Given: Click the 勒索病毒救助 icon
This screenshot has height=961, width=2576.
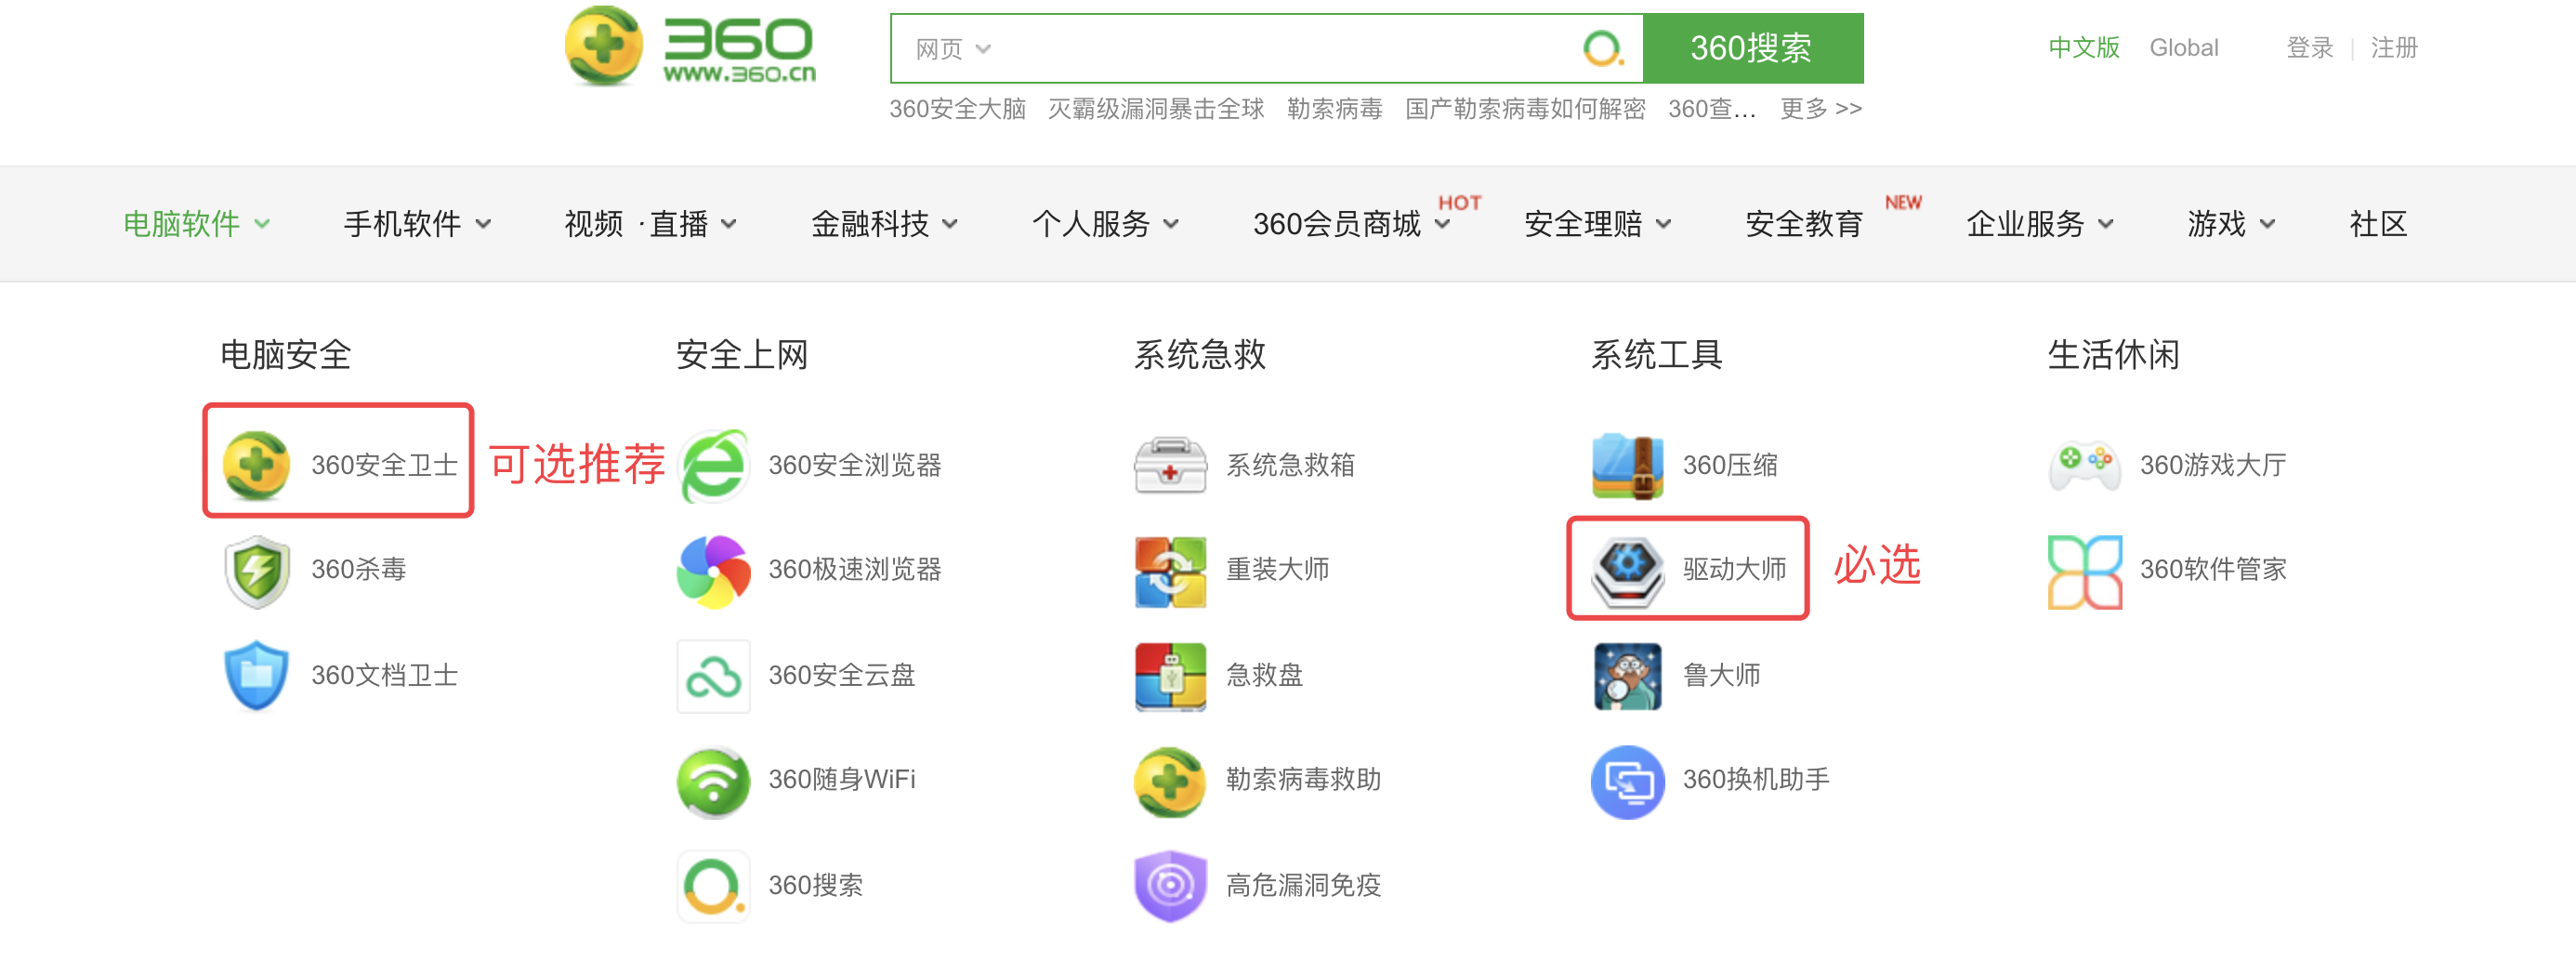Looking at the screenshot, I should [x=1170, y=782].
